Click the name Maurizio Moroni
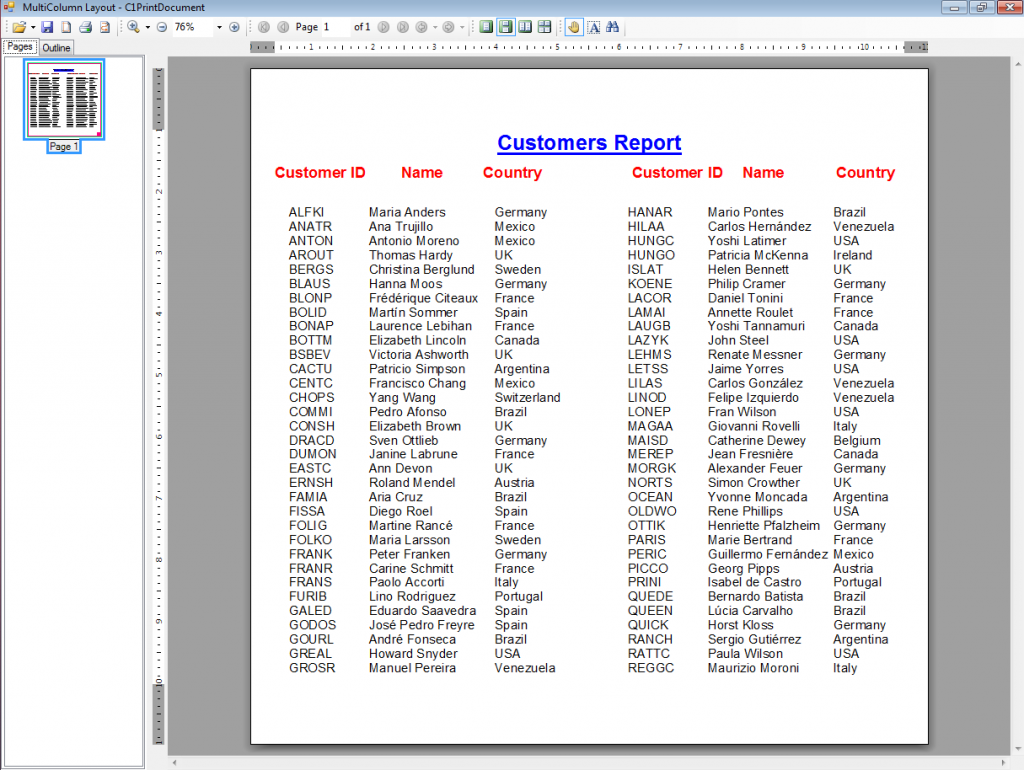 tap(753, 668)
